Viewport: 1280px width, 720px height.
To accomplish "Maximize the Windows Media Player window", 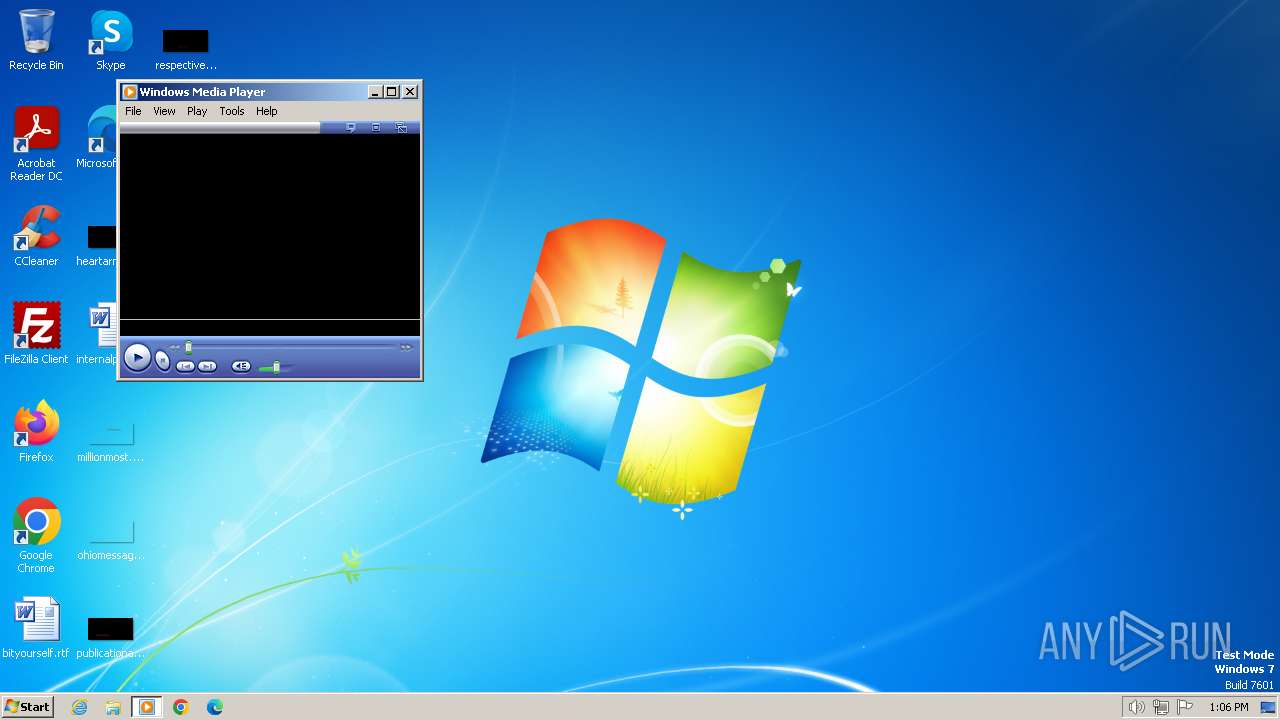I will click(x=392, y=92).
